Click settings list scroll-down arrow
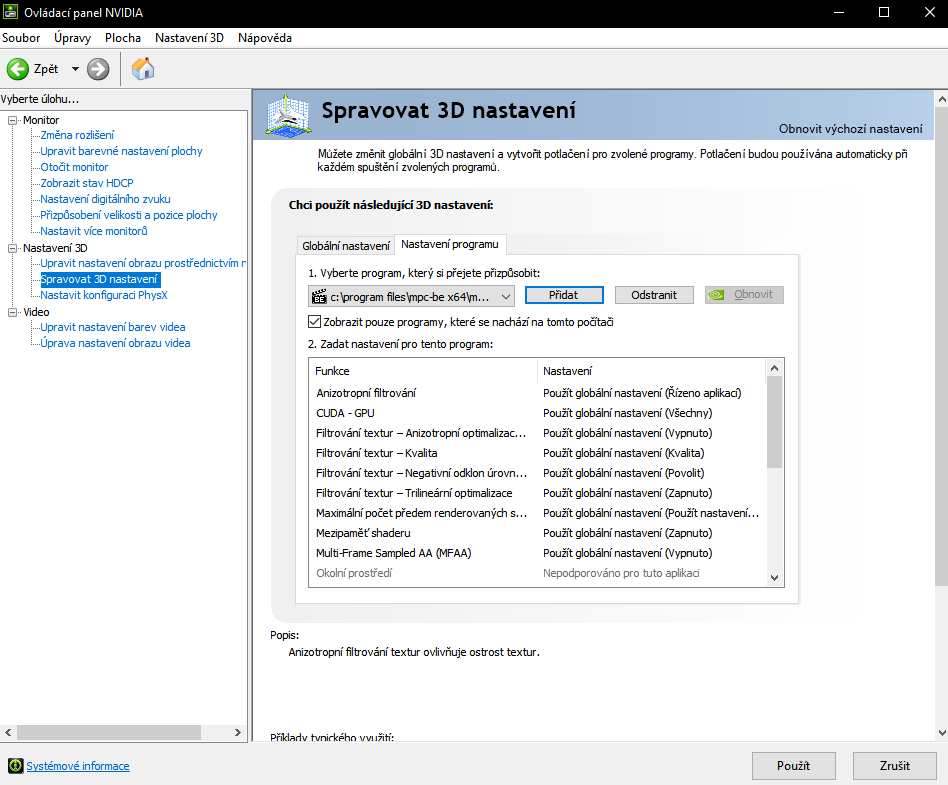 tap(774, 578)
